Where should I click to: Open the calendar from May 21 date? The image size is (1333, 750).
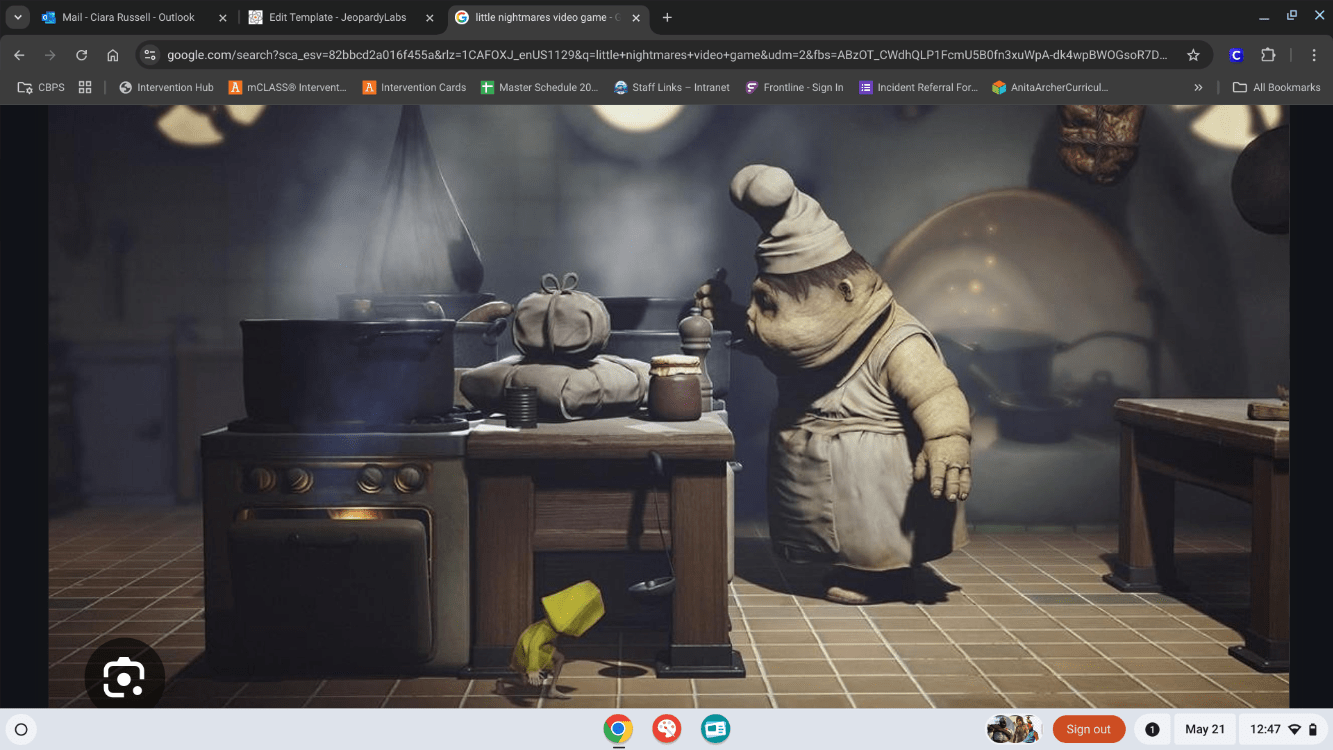[1205, 729]
